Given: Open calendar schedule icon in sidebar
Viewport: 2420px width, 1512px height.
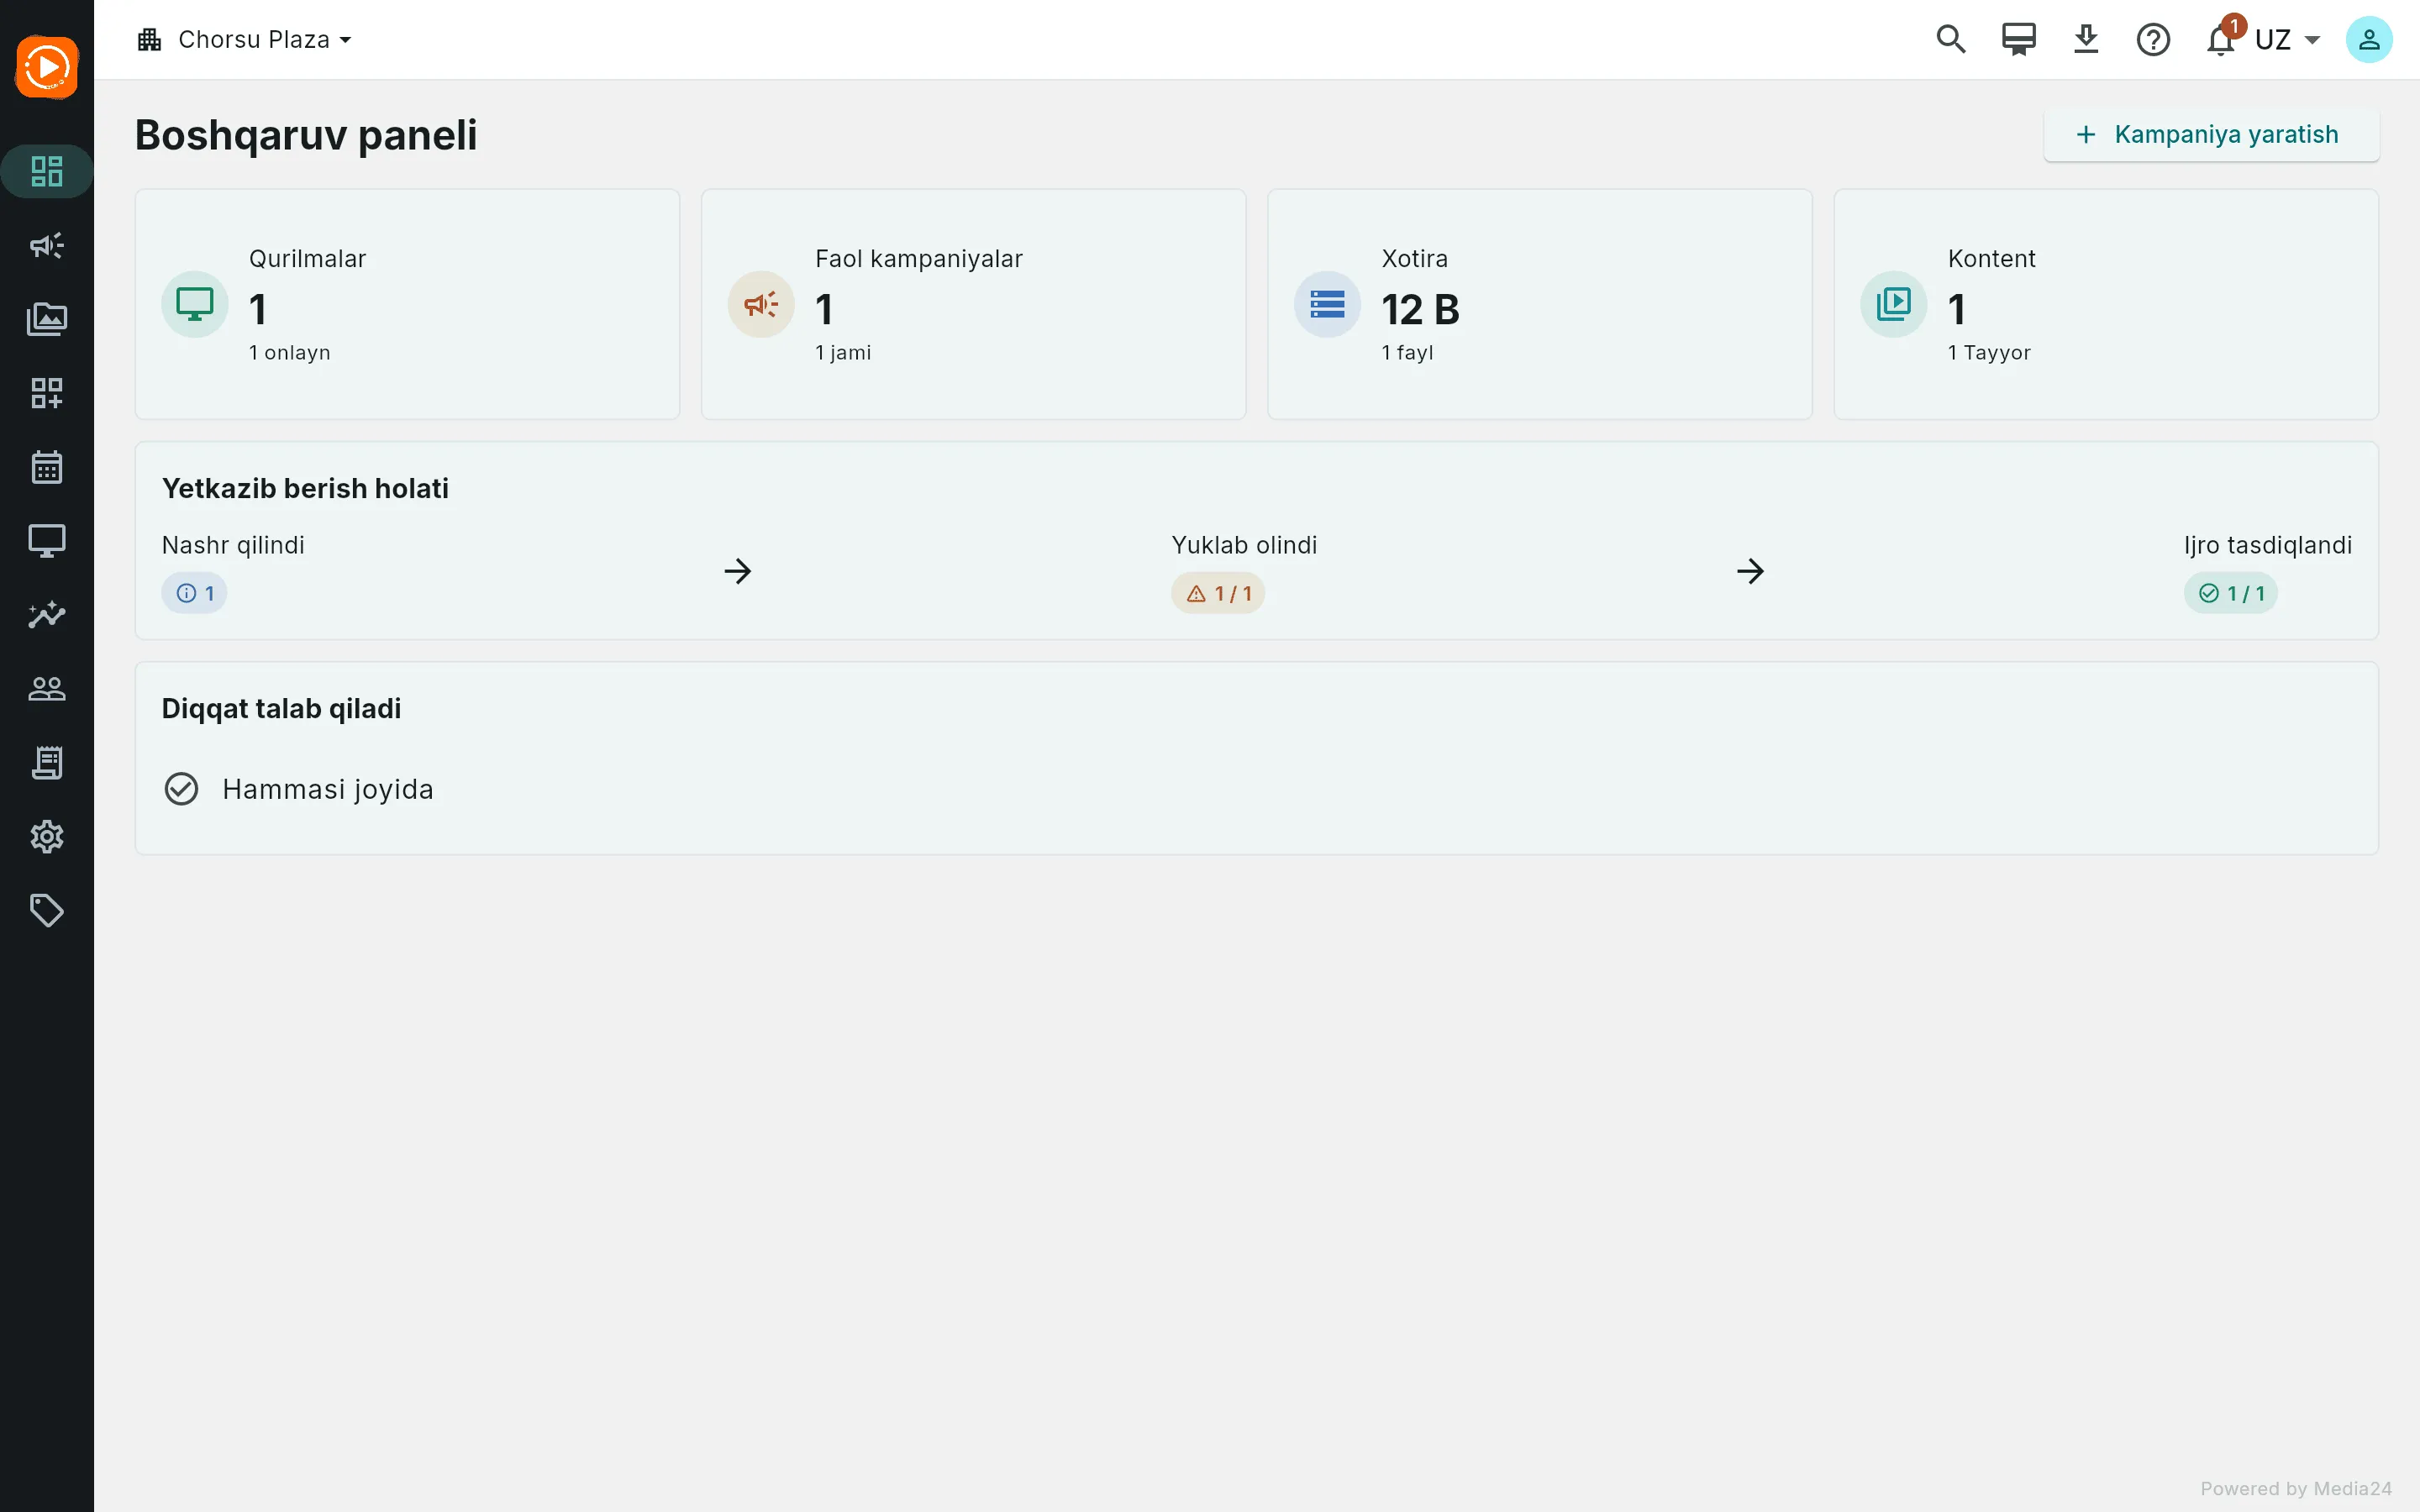Looking at the screenshot, I should tap(47, 467).
